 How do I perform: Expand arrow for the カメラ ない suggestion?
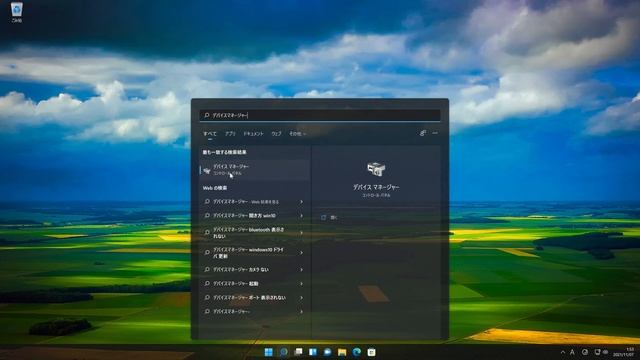click(301, 270)
